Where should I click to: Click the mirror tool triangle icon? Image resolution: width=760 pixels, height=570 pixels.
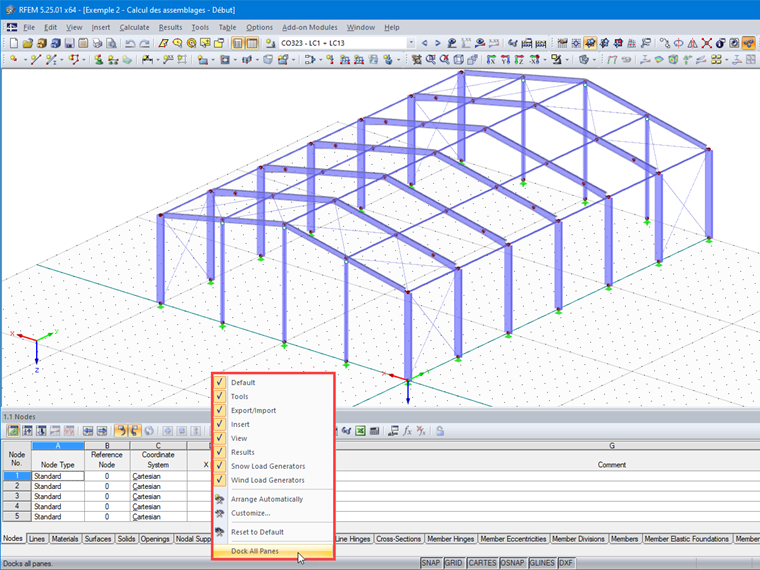pos(693,43)
